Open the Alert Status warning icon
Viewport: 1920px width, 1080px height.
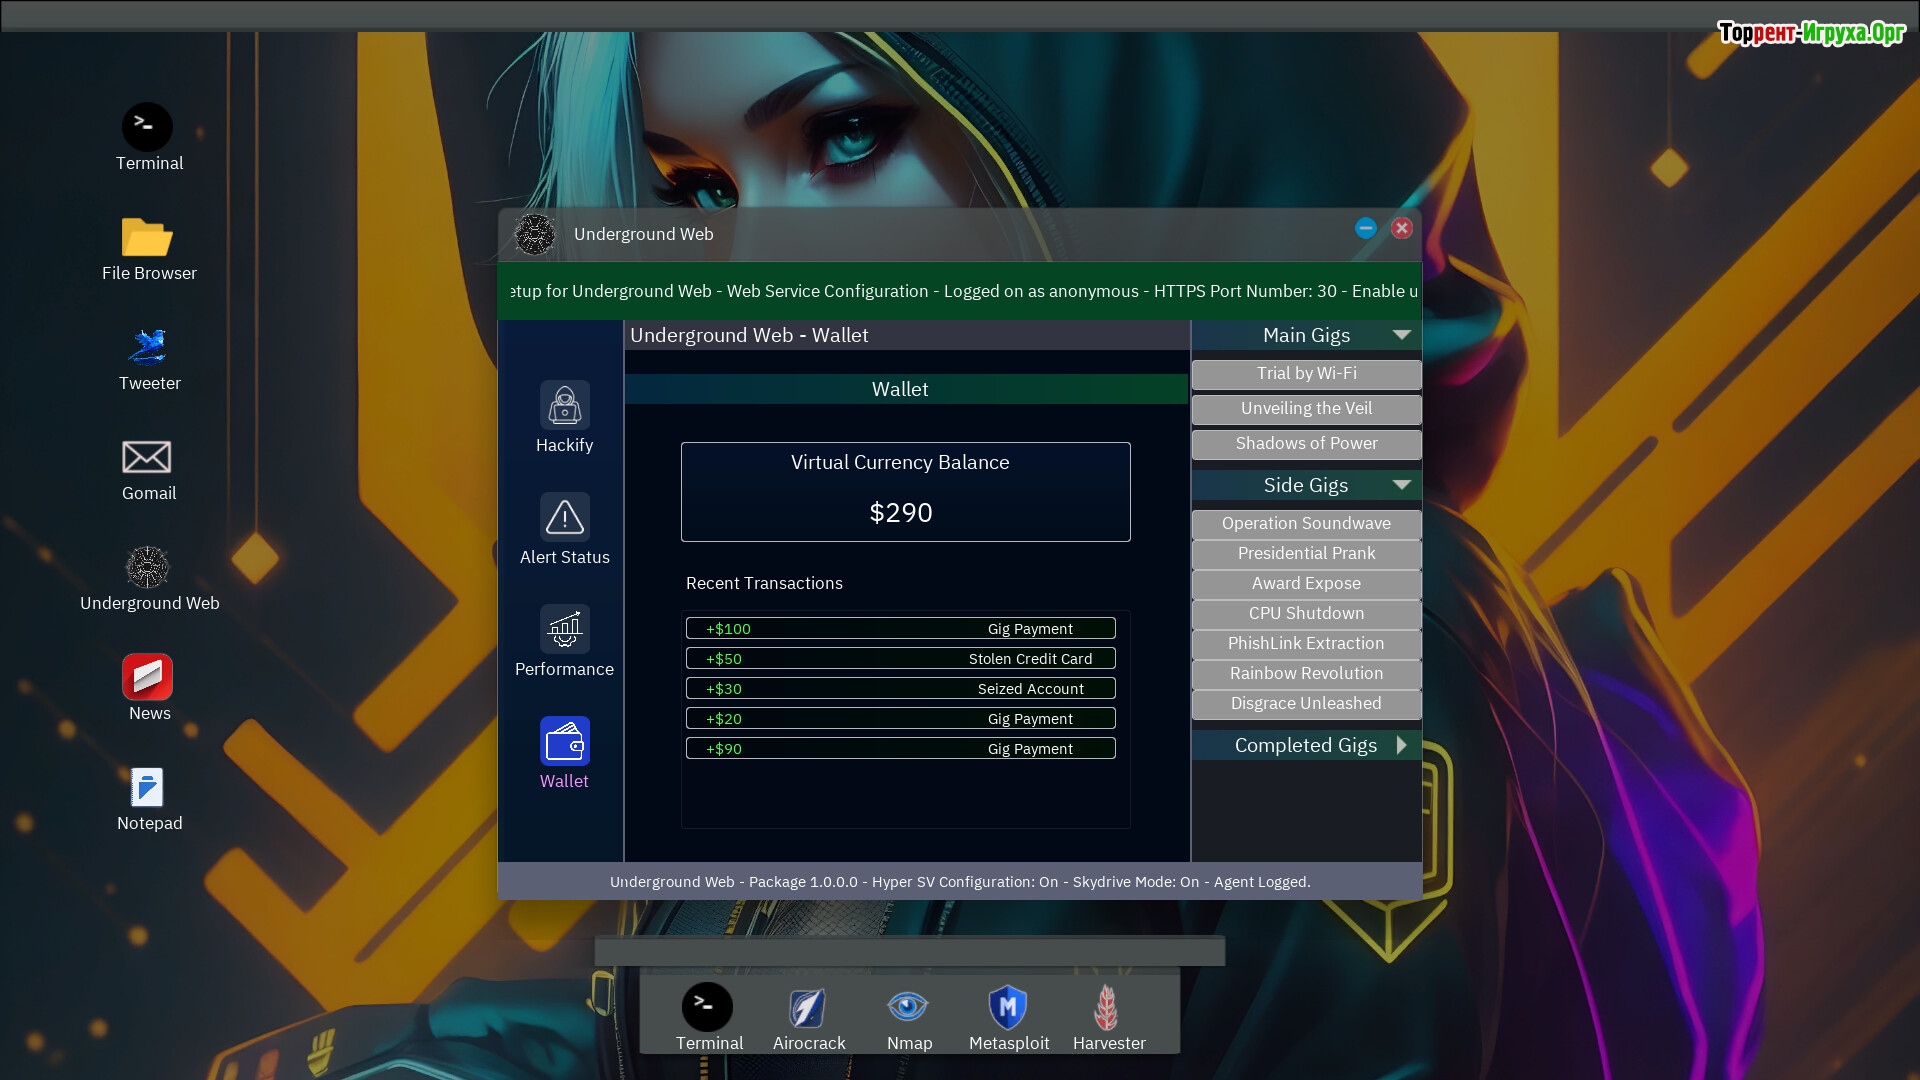pyautogui.click(x=564, y=518)
